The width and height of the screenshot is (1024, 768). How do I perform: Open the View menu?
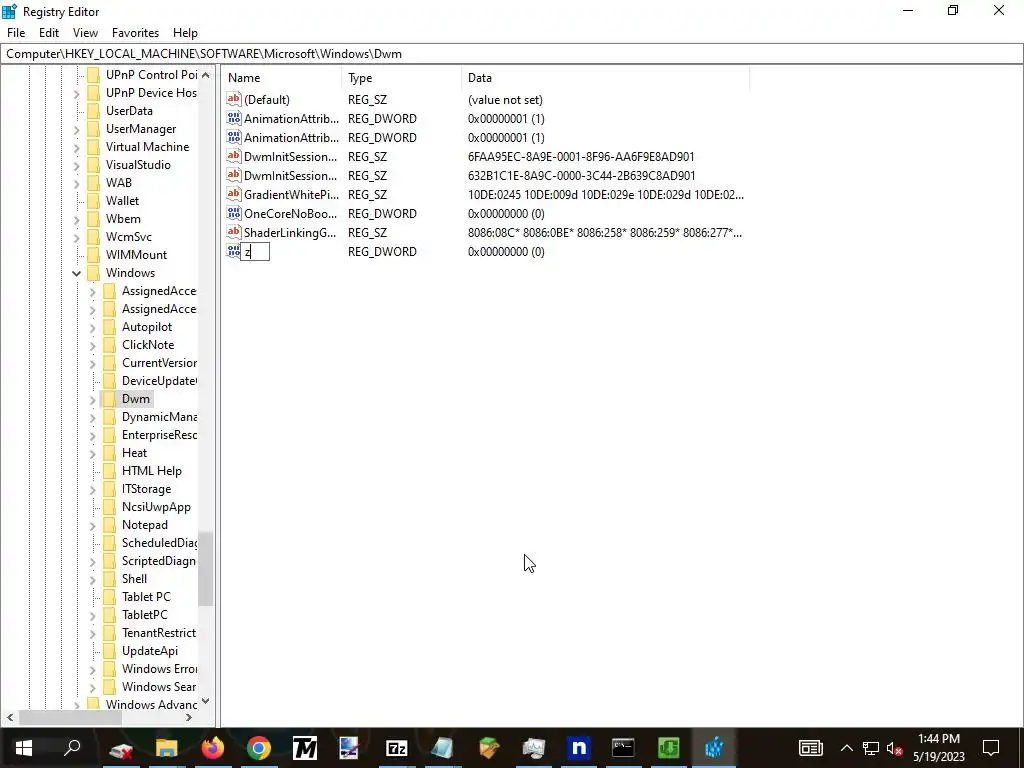(x=85, y=33)
